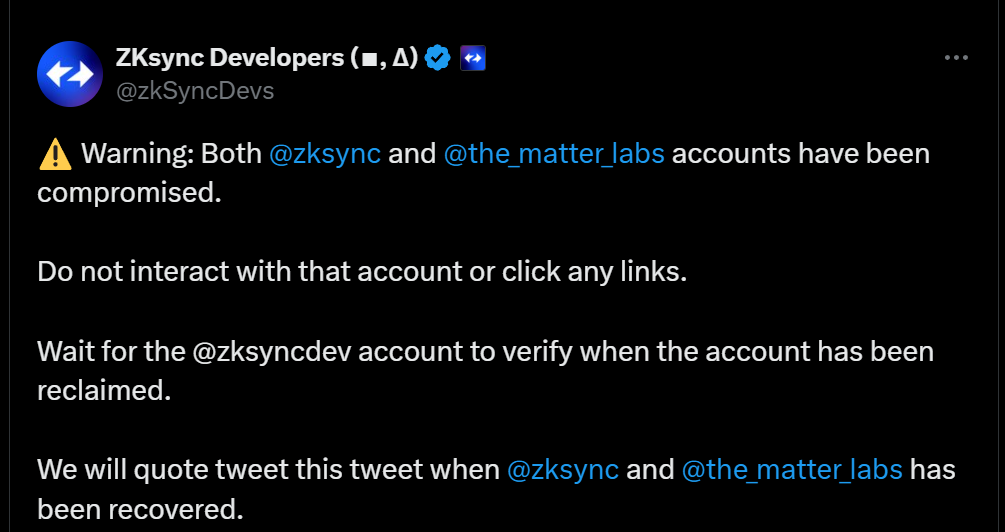1005x532 pixels.
Task: Open @zksync mention in the last paragraph
Action: coord(563,470)
